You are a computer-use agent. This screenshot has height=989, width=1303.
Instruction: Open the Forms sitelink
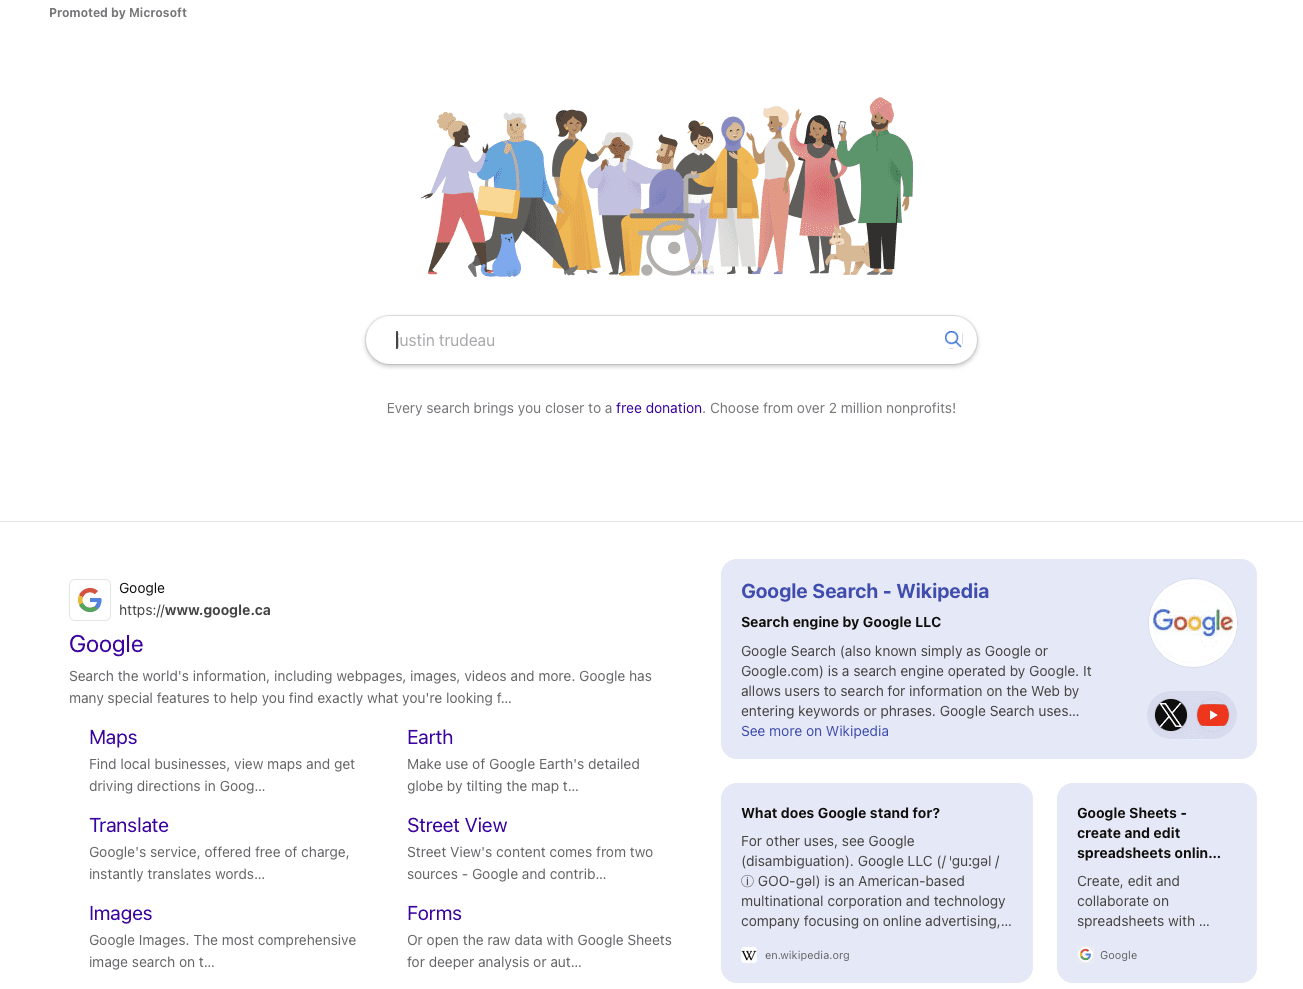pyautogui.click(x=434, y=913)
